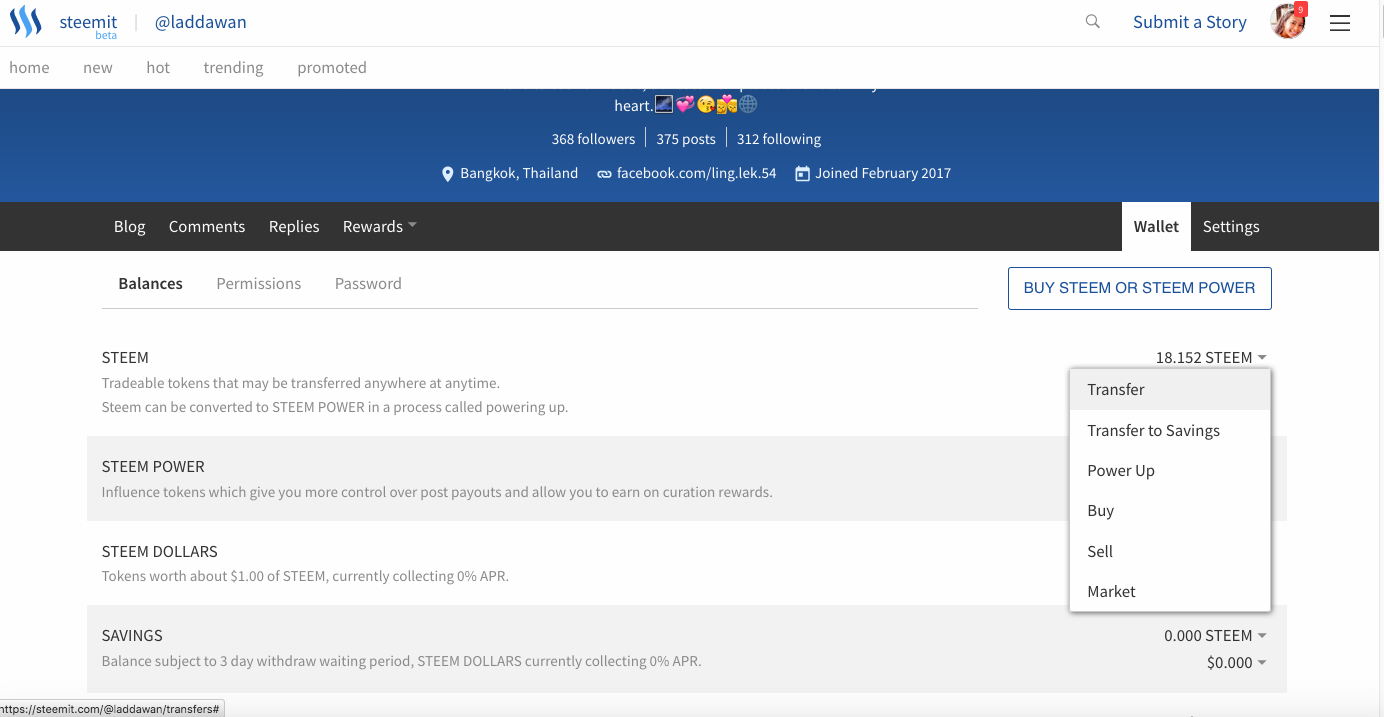This screenshot has width=1384, height=717.
Task: Open Market from the STEEM menu
Action: point(1170,591)
